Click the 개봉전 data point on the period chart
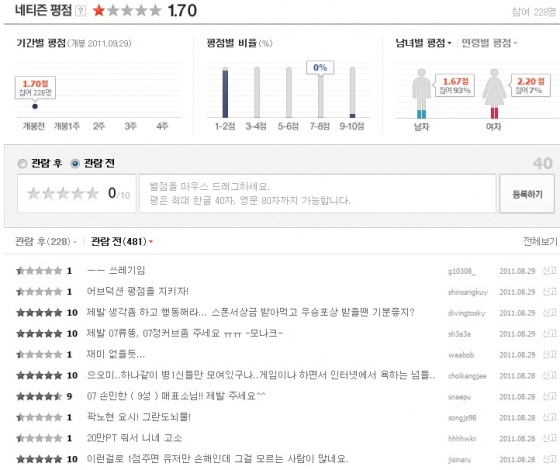 35,106
